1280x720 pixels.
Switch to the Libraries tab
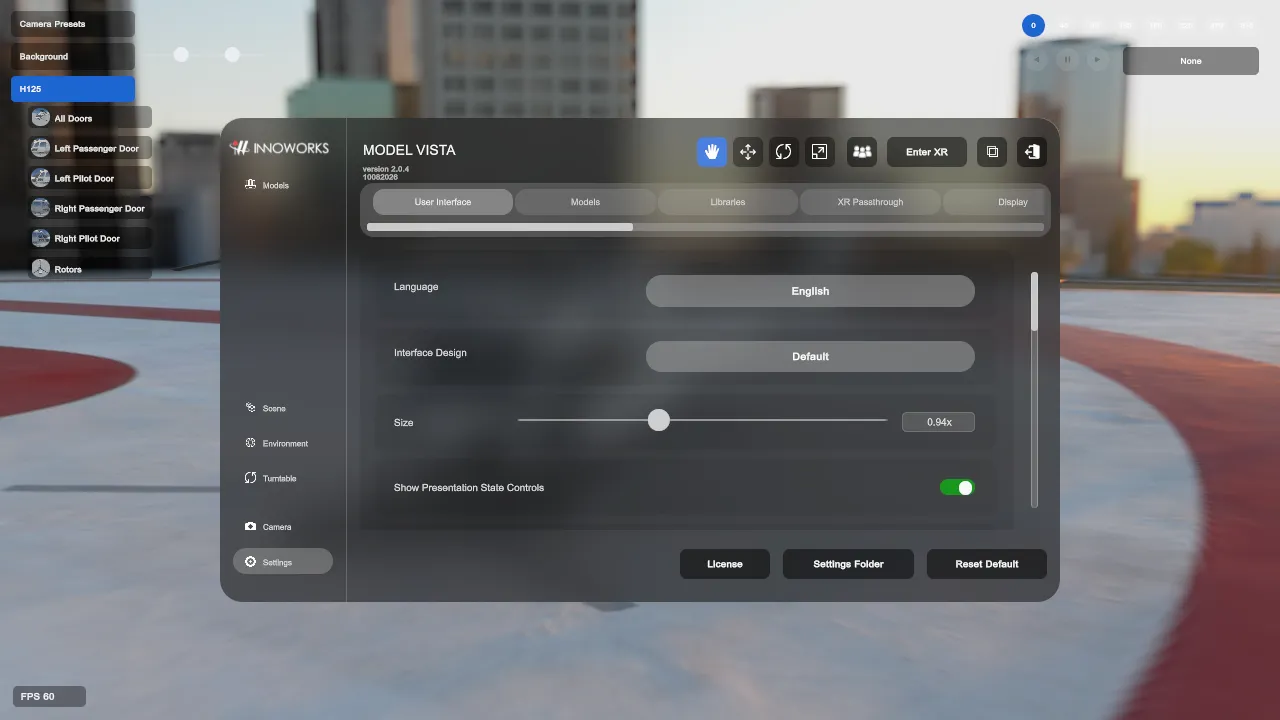pyautogui.click(x=727, y=202)
